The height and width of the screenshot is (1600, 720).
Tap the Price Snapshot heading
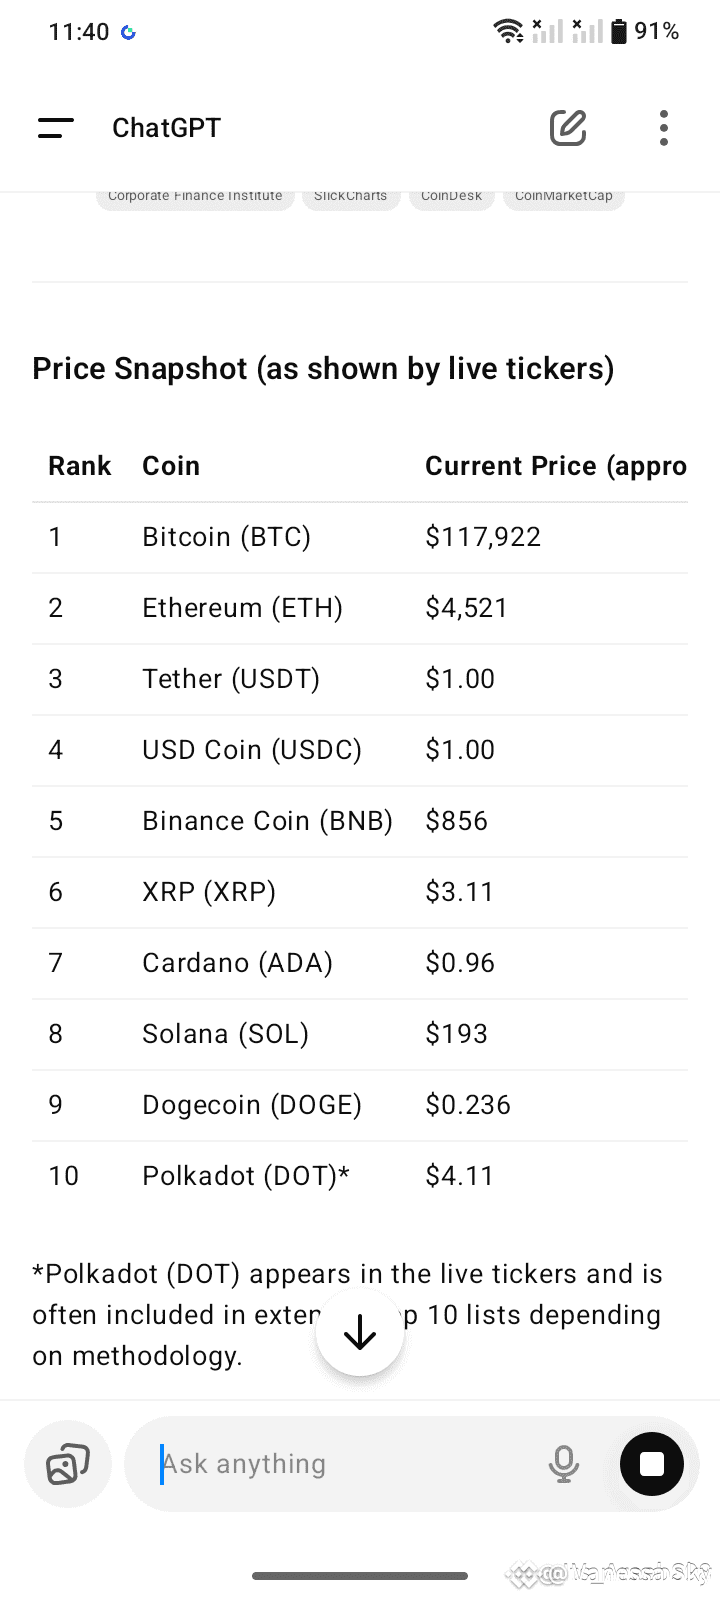(323, 369)
